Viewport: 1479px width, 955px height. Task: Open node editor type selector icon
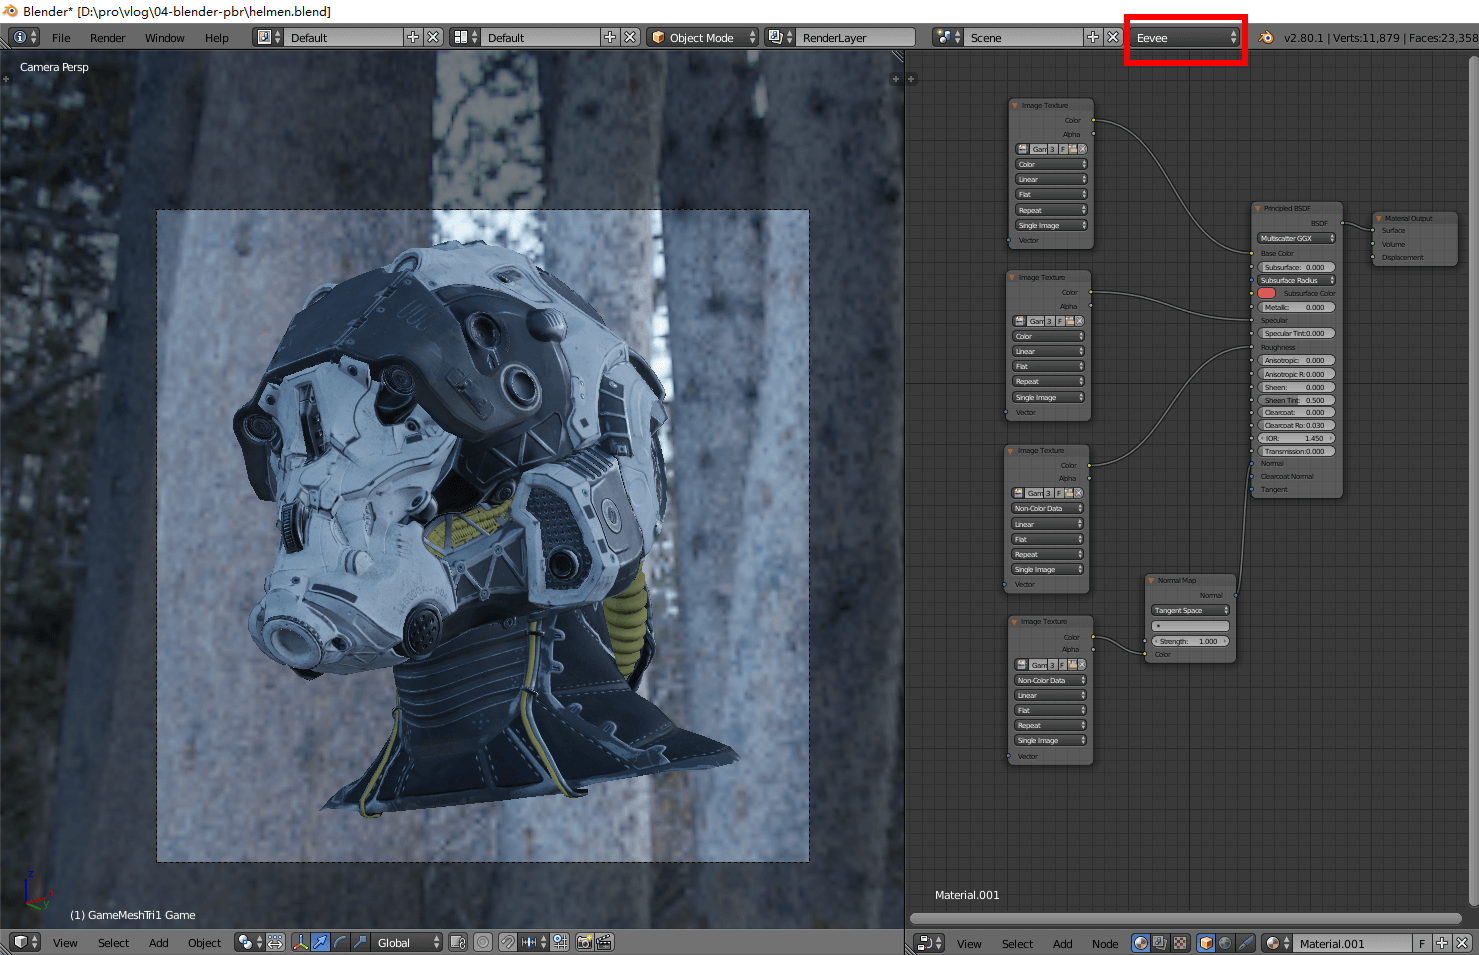929,943
